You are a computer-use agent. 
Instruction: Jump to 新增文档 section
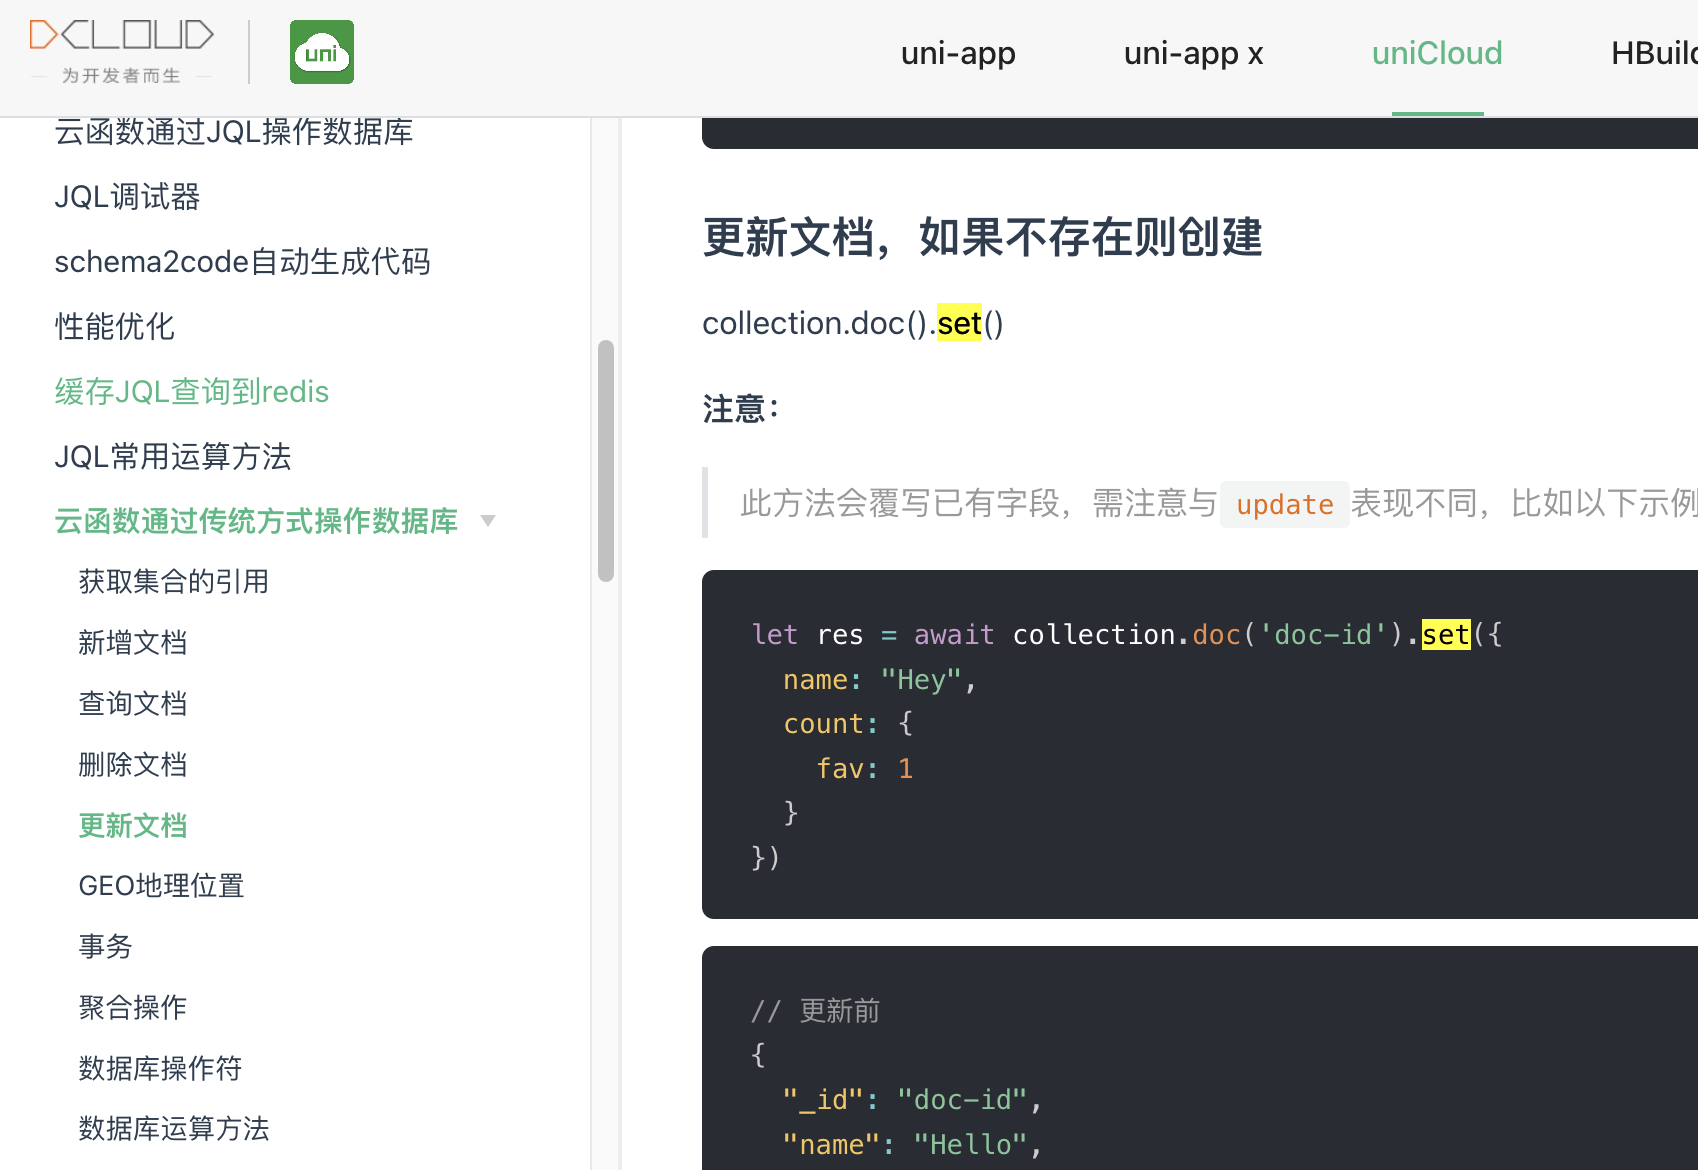pos(132,643)
